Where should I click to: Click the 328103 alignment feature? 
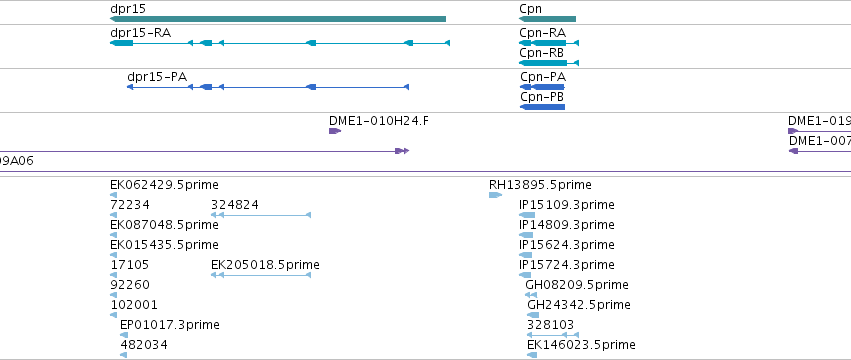pos(553,335)
